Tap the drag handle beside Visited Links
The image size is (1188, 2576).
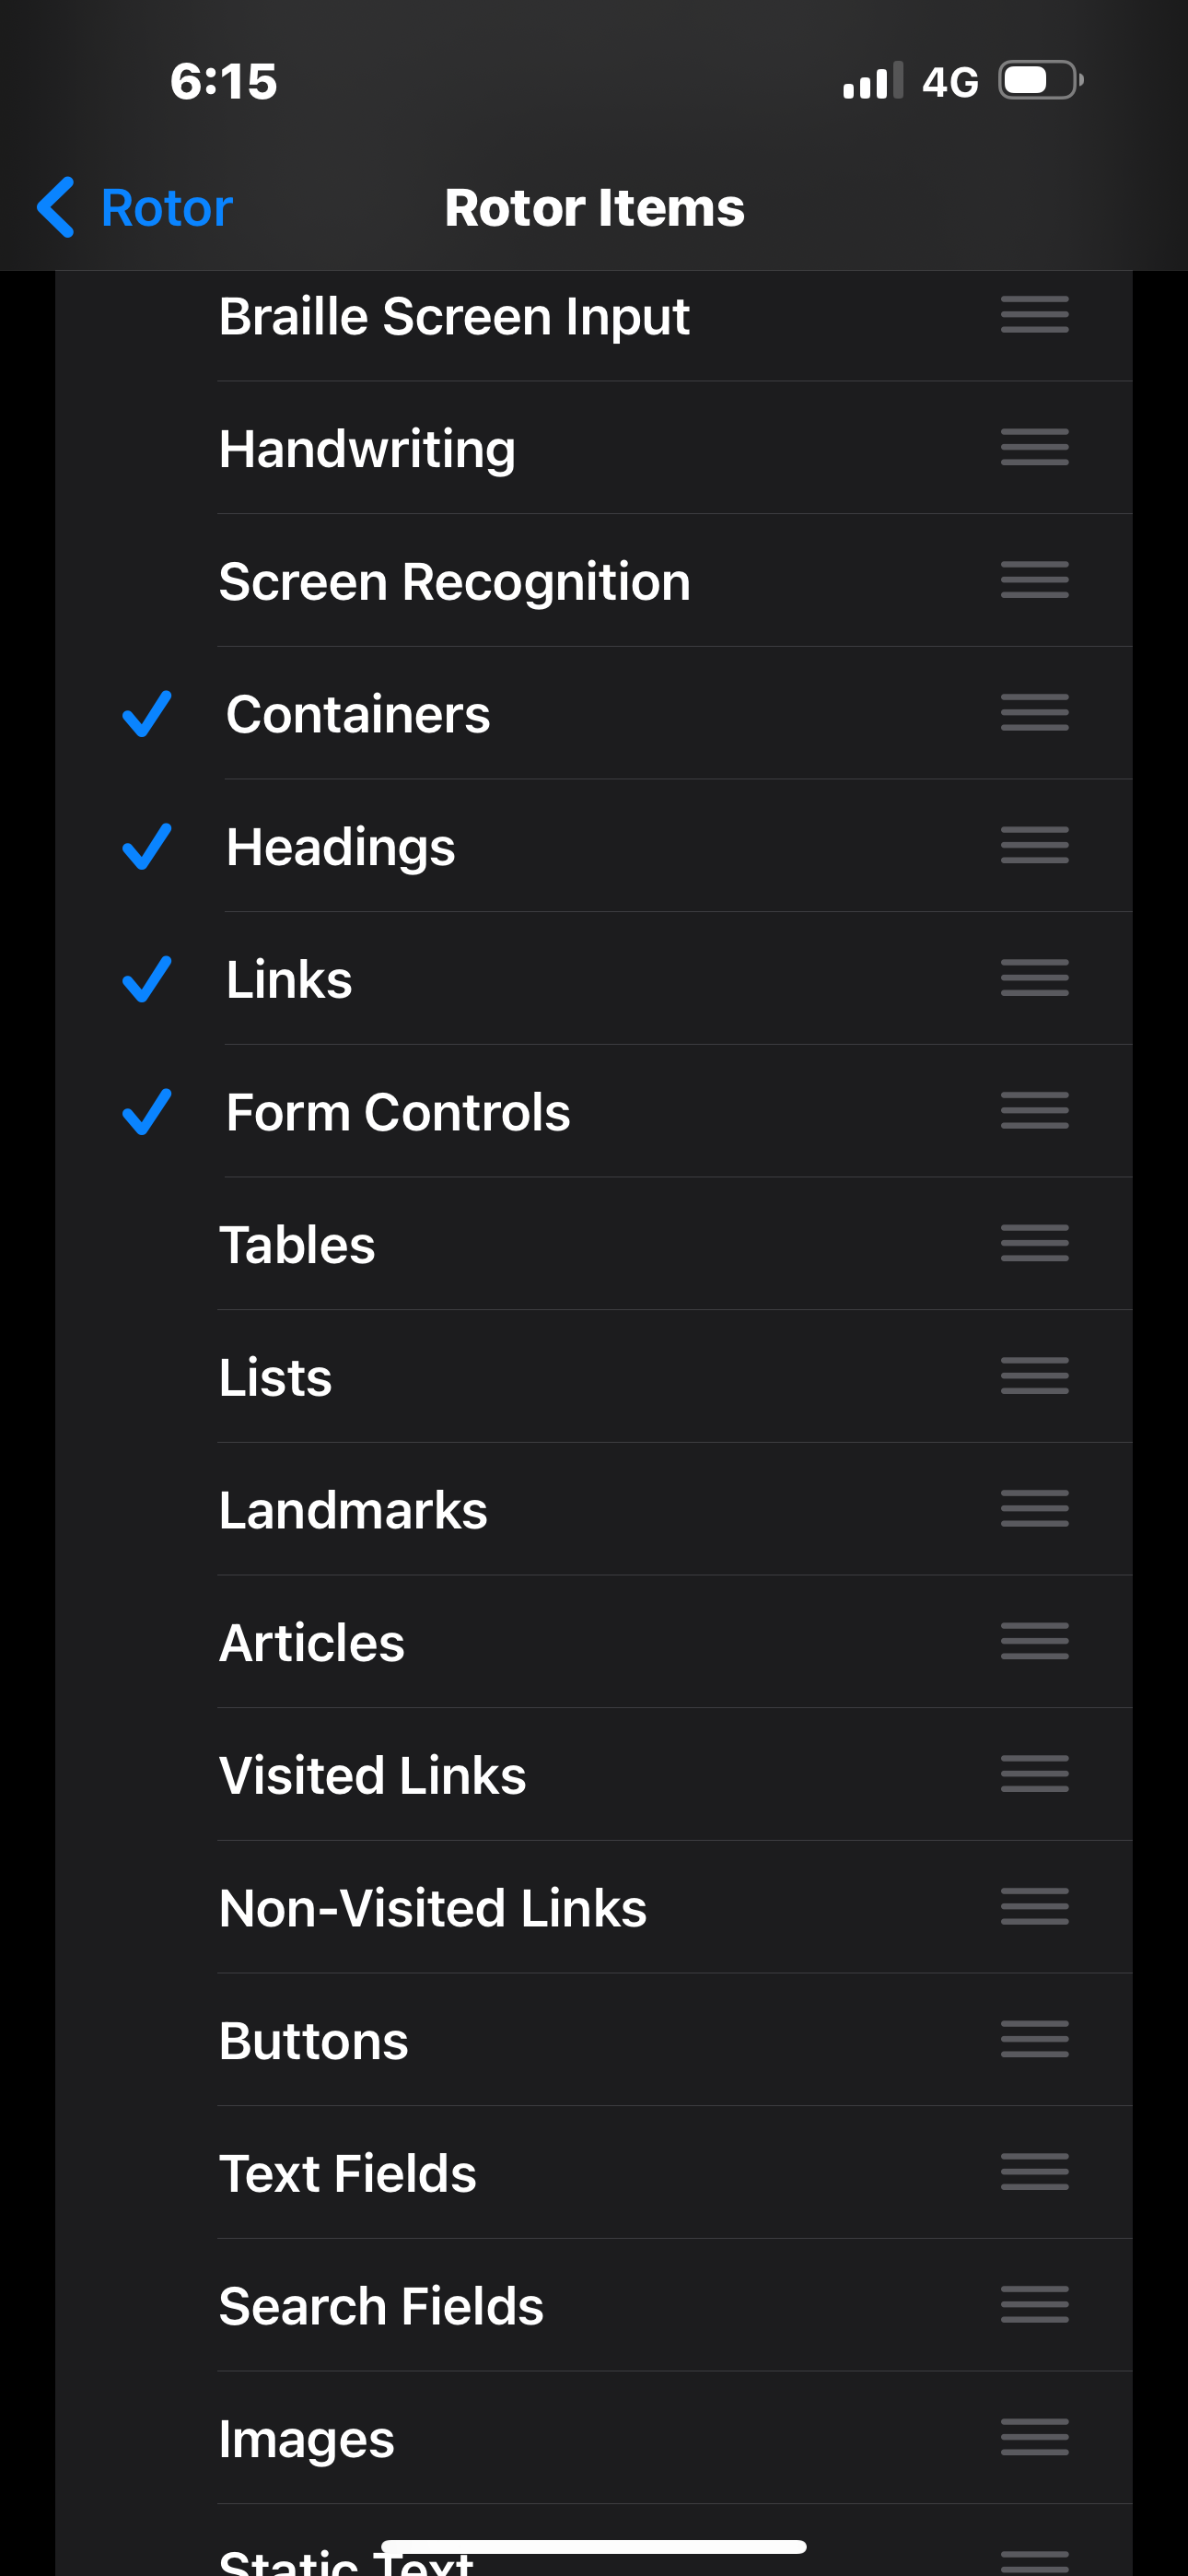(x=1034, y=1774)
